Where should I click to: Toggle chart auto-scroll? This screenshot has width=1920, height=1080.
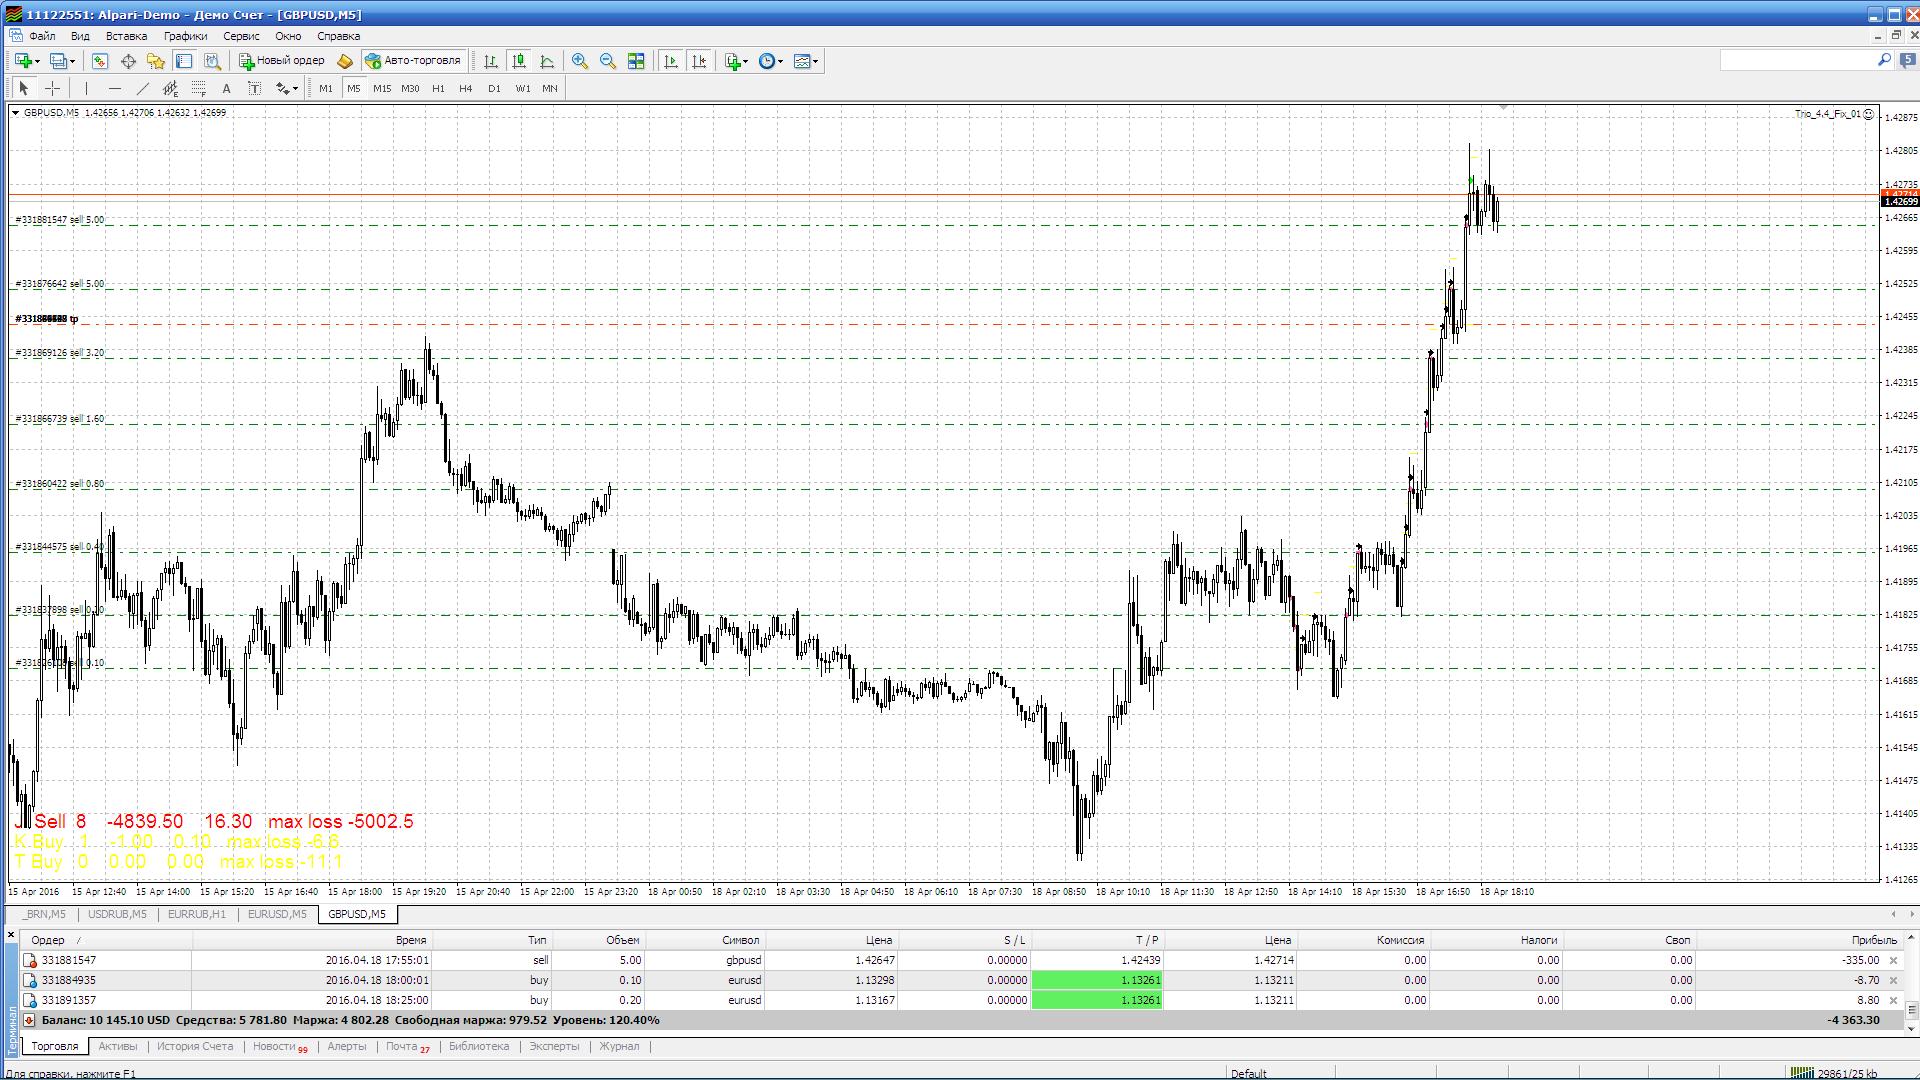671,61
